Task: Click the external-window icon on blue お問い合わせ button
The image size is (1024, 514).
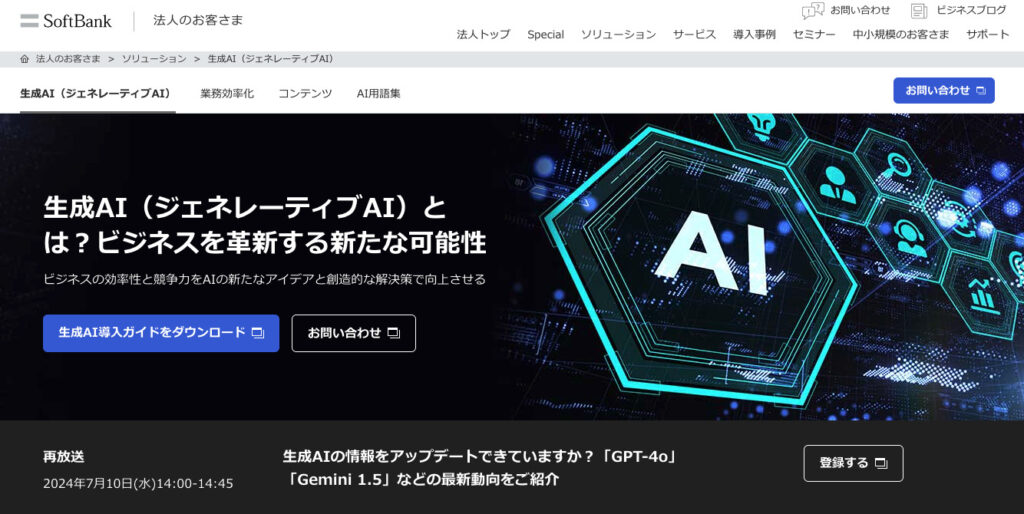Action: pyautogui.click(x=980, y=91)
